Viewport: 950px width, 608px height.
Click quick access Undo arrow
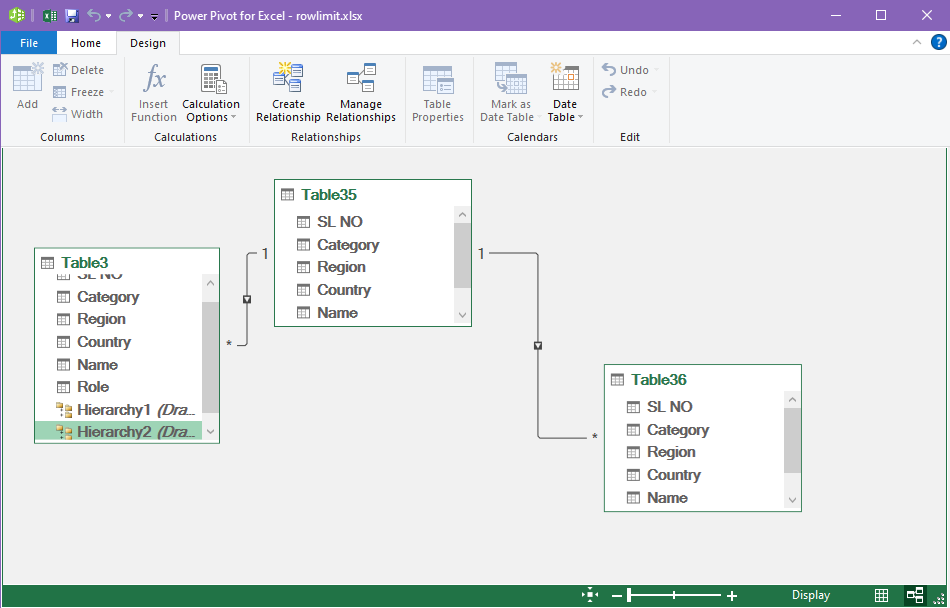coord(94,15)
